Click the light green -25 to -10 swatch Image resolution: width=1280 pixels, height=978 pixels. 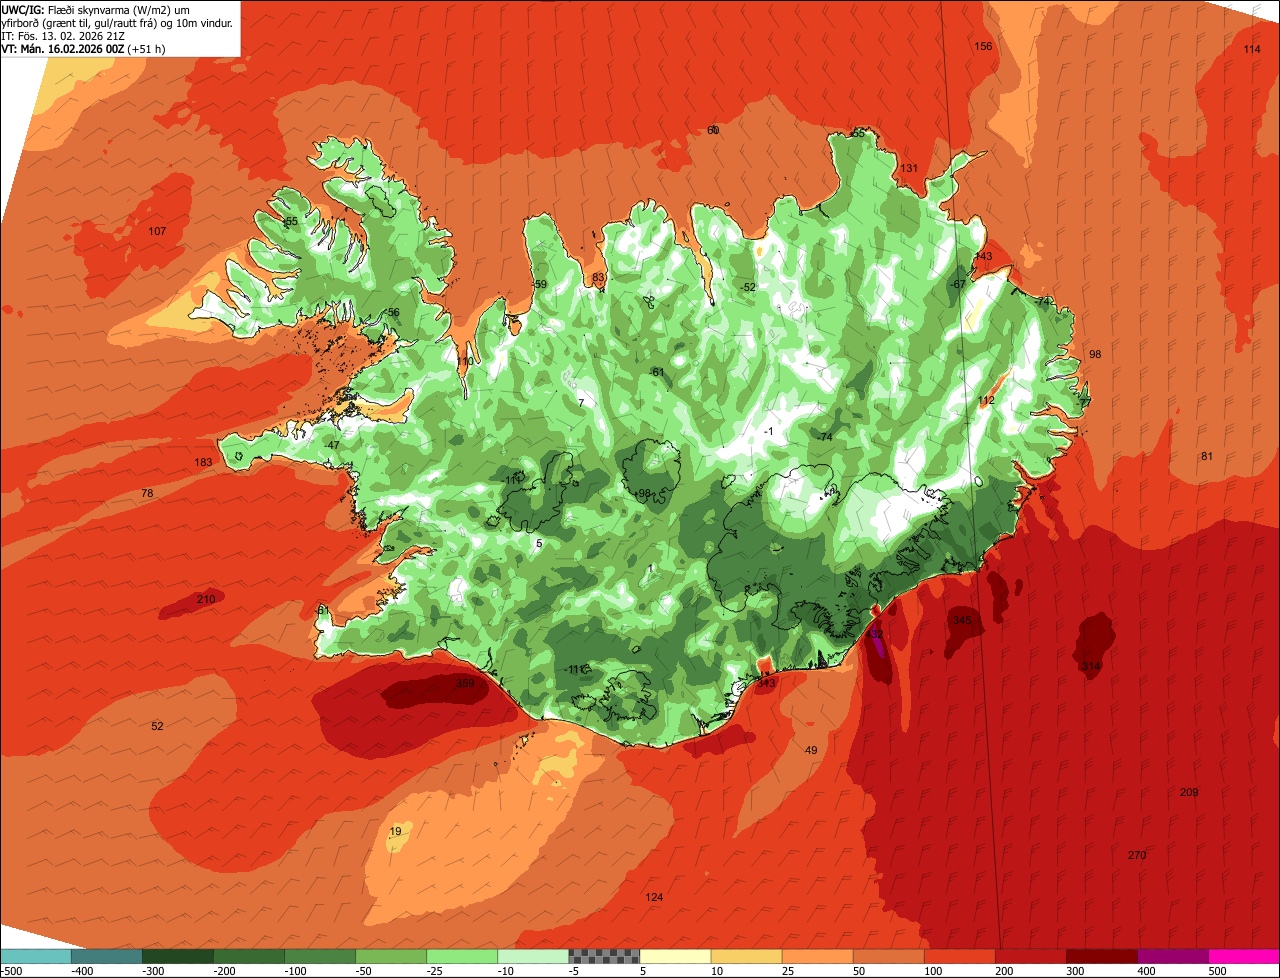tap(462, 956)
